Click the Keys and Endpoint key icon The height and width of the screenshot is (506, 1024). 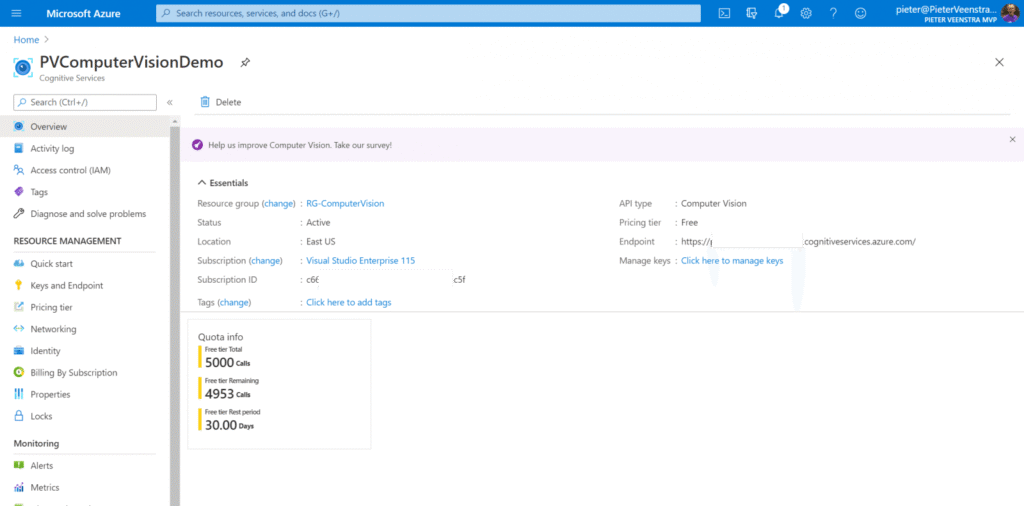[19, 285]
